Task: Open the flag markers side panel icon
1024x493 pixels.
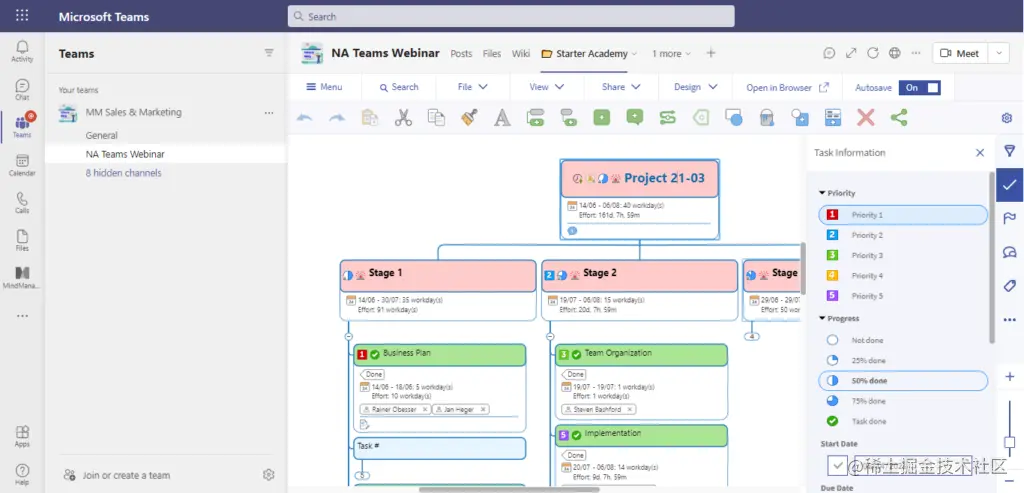Action: [x=1010, y=219]
